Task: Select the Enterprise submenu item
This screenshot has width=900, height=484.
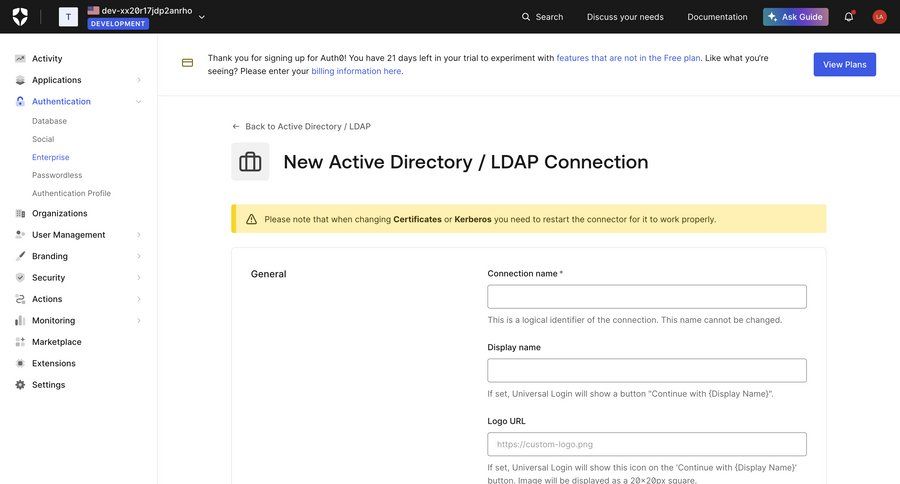Action: pyautogui.click(x=51, y=157)
